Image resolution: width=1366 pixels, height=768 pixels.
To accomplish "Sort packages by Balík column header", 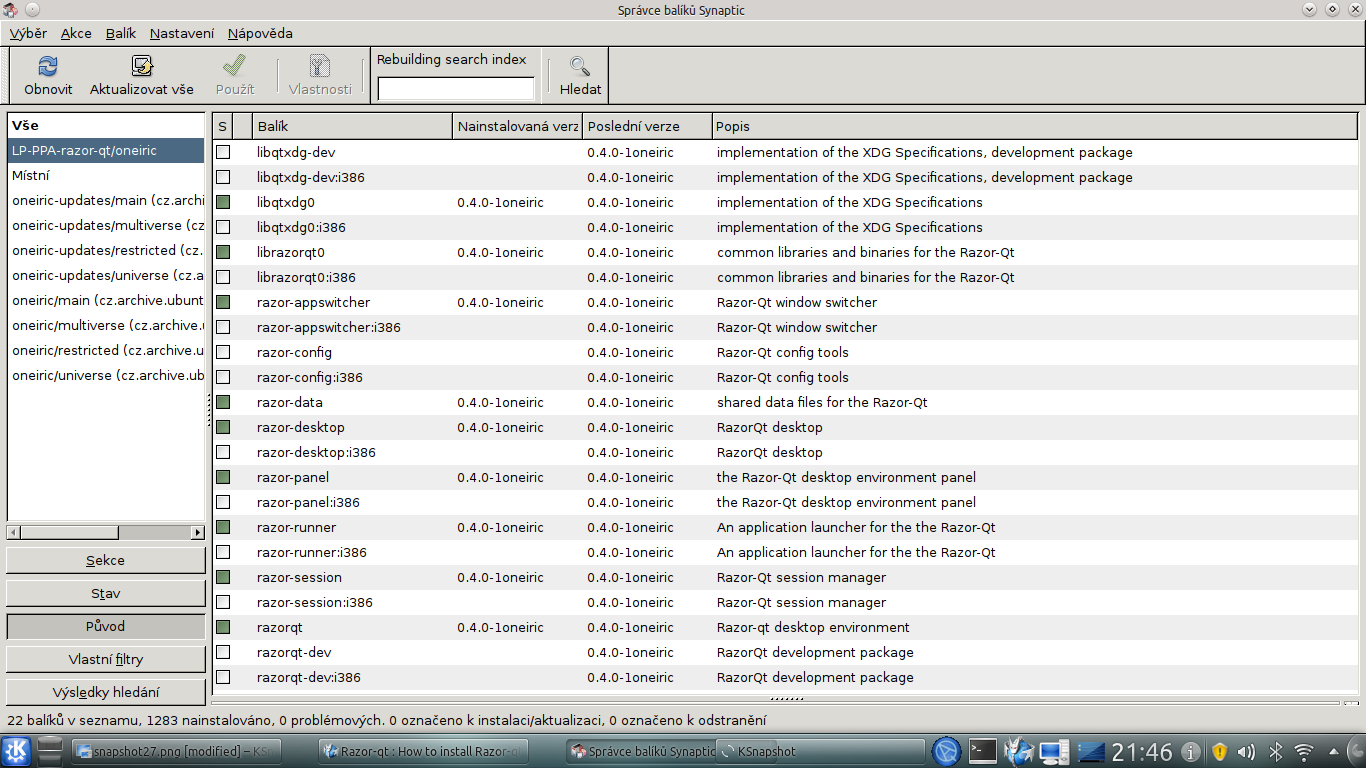I will point(352,126).
